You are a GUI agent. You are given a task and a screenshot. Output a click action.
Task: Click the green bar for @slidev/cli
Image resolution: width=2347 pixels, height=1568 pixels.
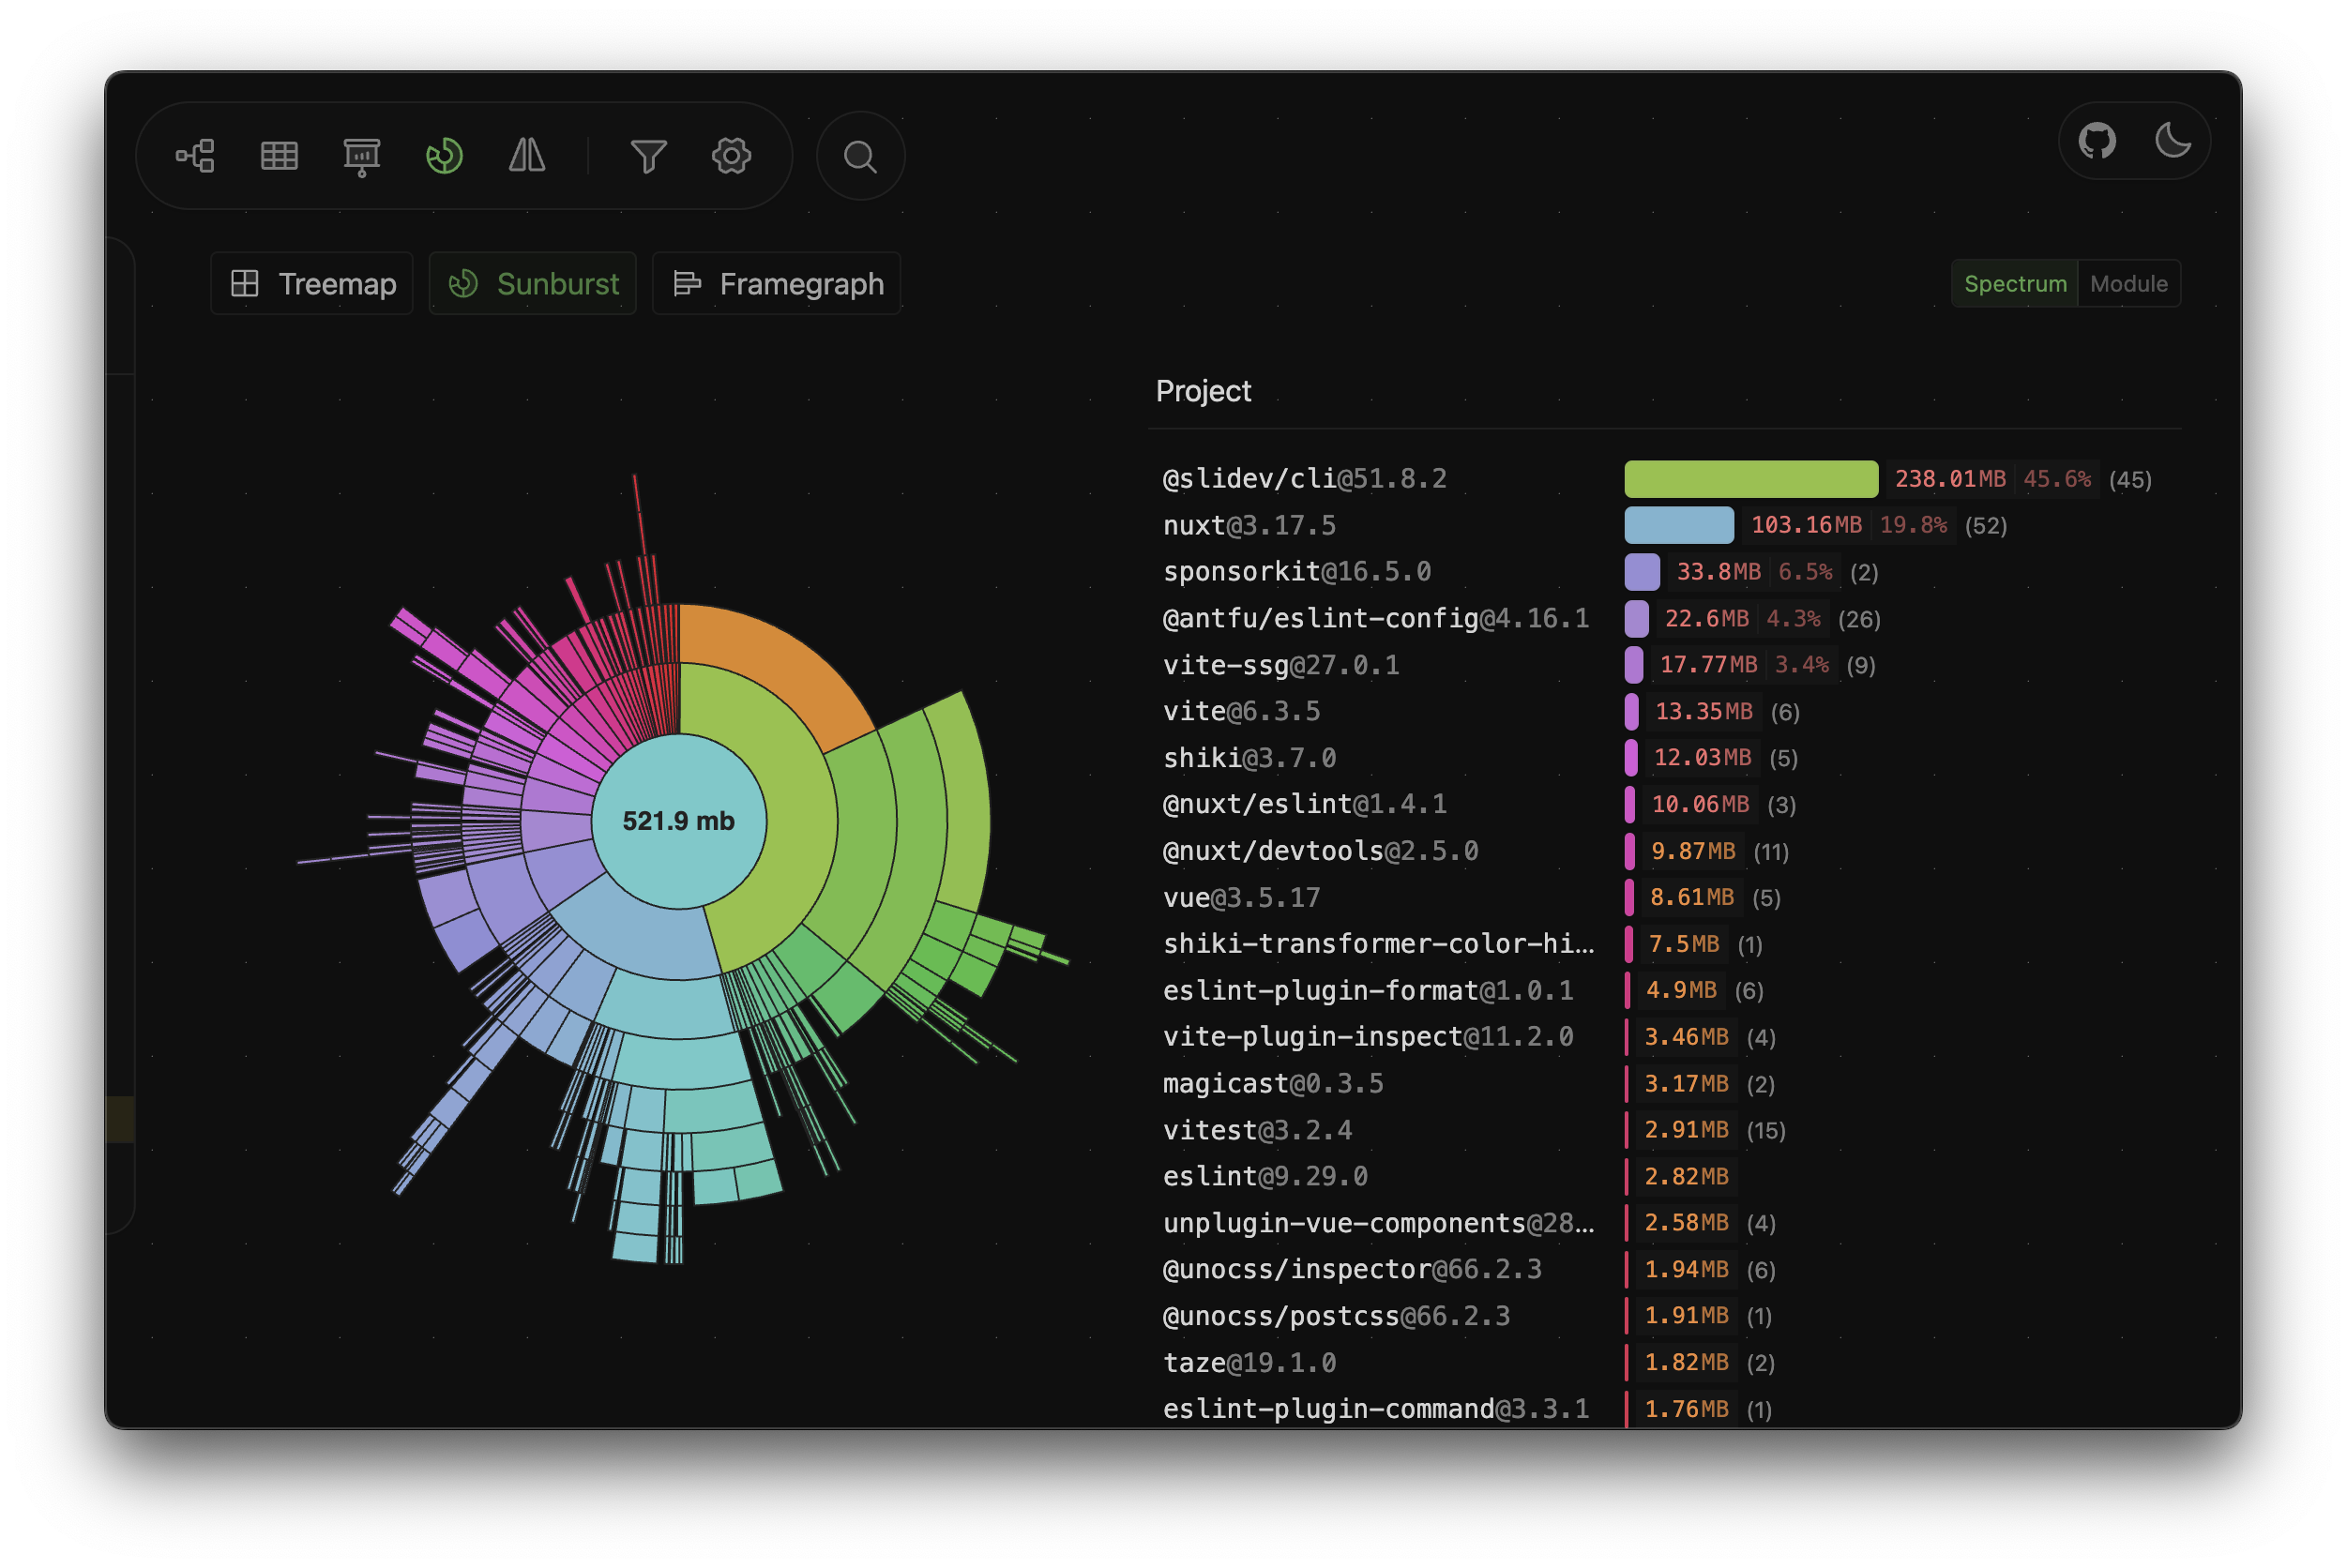tap(1751, 479)
